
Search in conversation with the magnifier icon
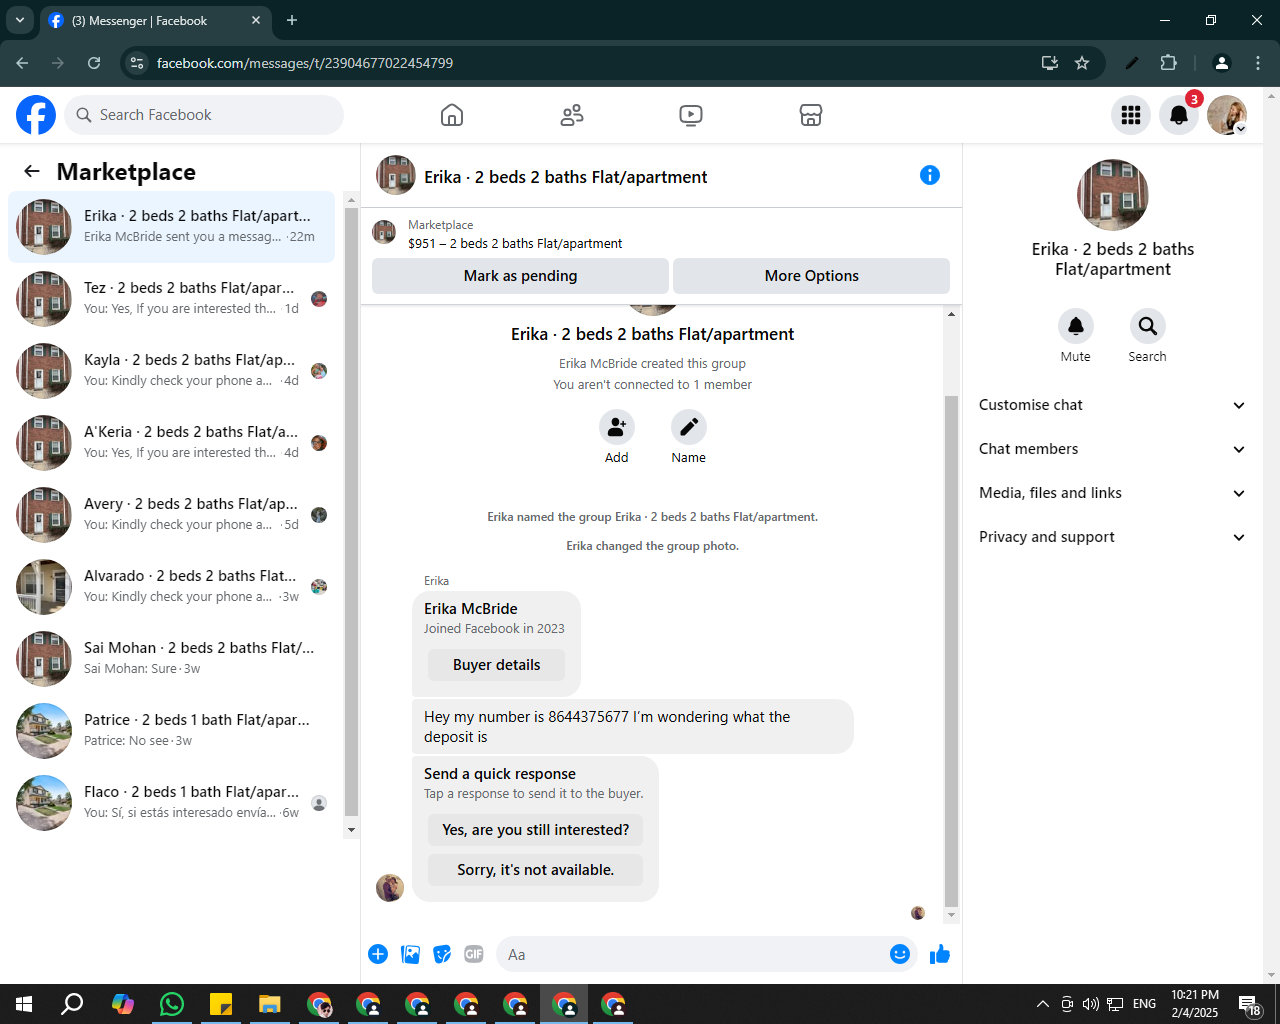click(1148, 326)
